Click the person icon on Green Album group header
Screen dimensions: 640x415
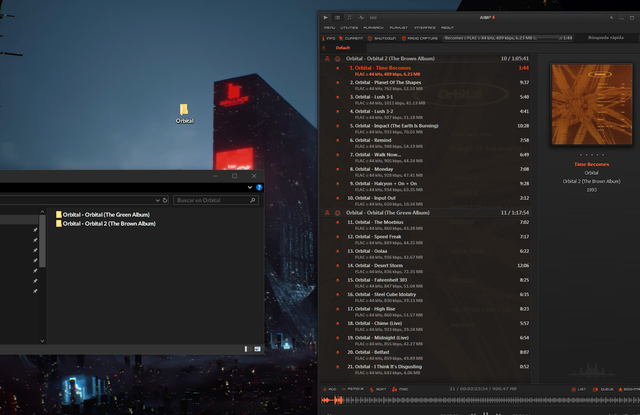(327, 213)
